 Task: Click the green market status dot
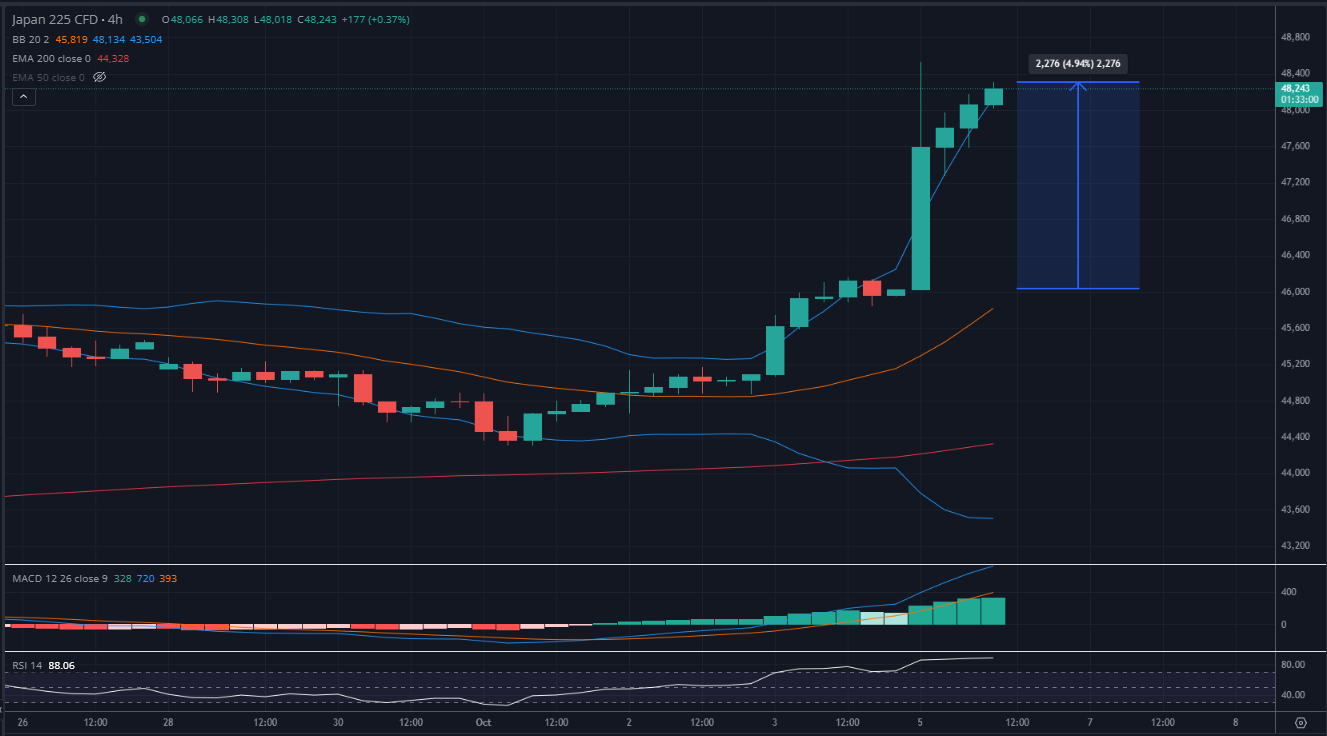click(x=139, y=19)
